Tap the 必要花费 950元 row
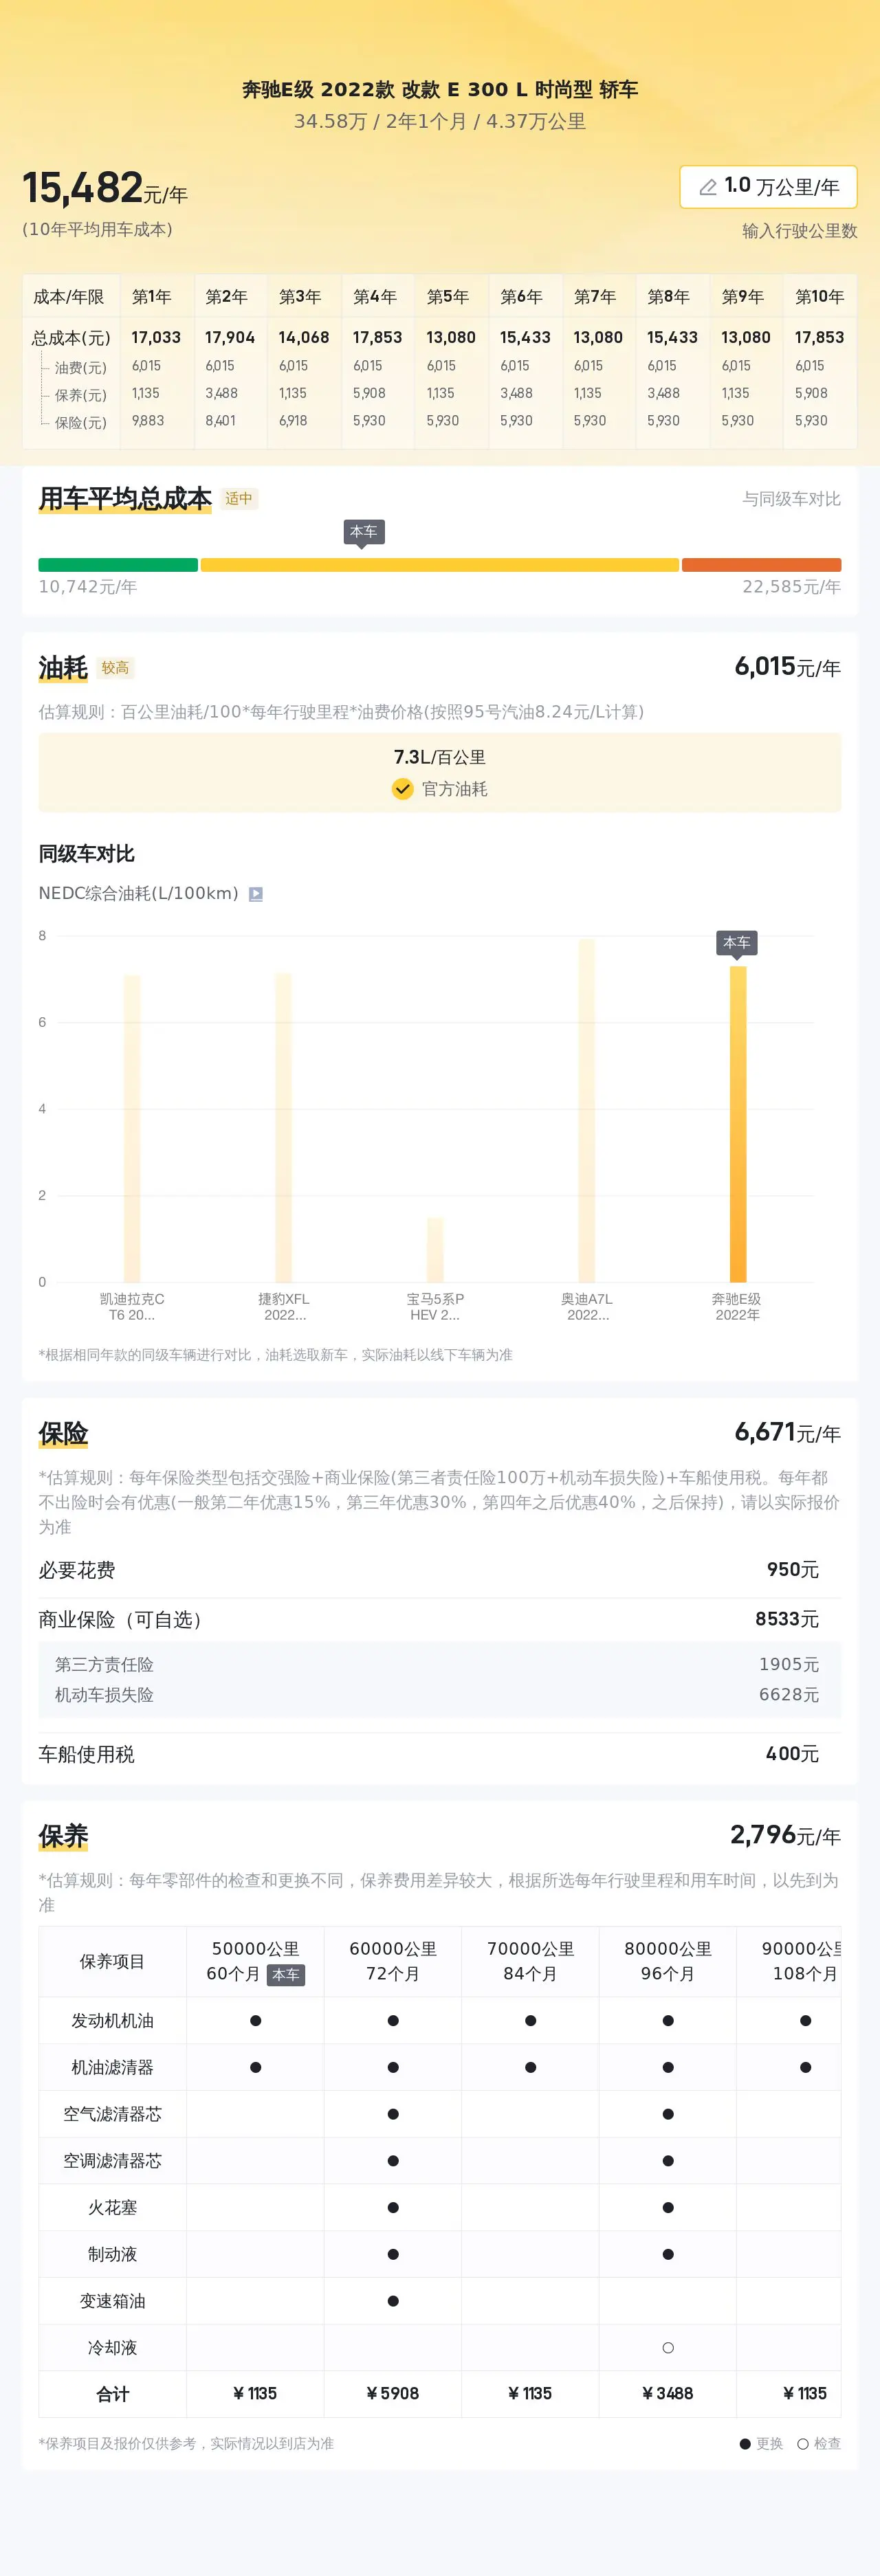The width and height of the screenshot is (880, 2576). 440,1570
